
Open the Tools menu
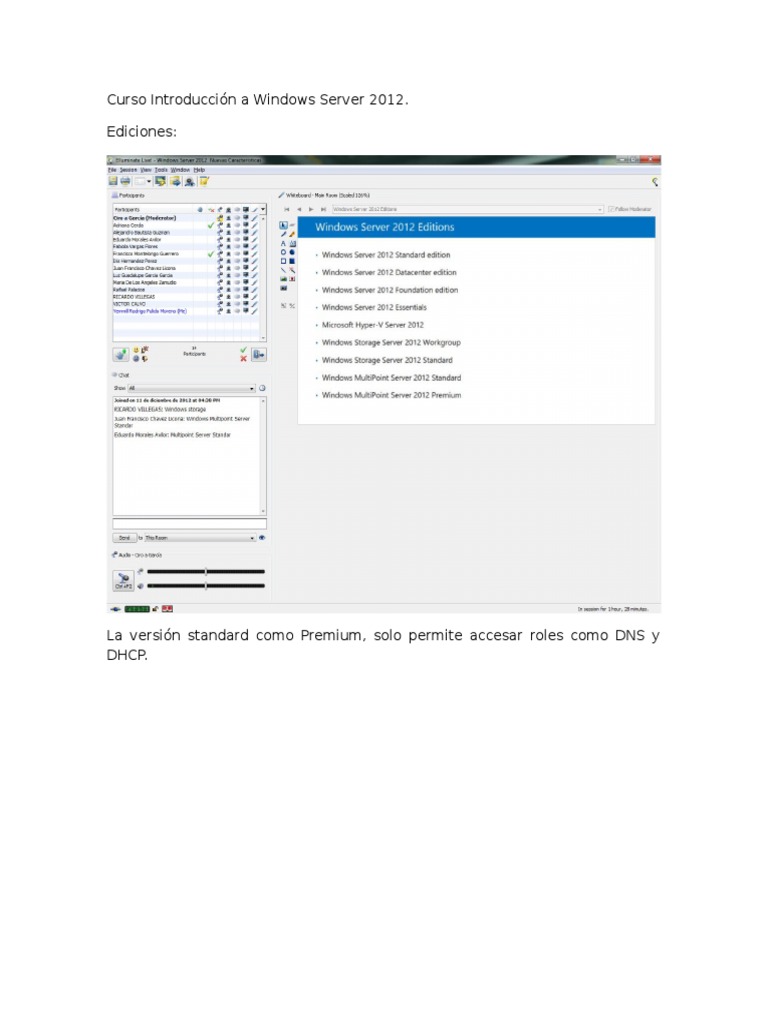pos(161,170)
